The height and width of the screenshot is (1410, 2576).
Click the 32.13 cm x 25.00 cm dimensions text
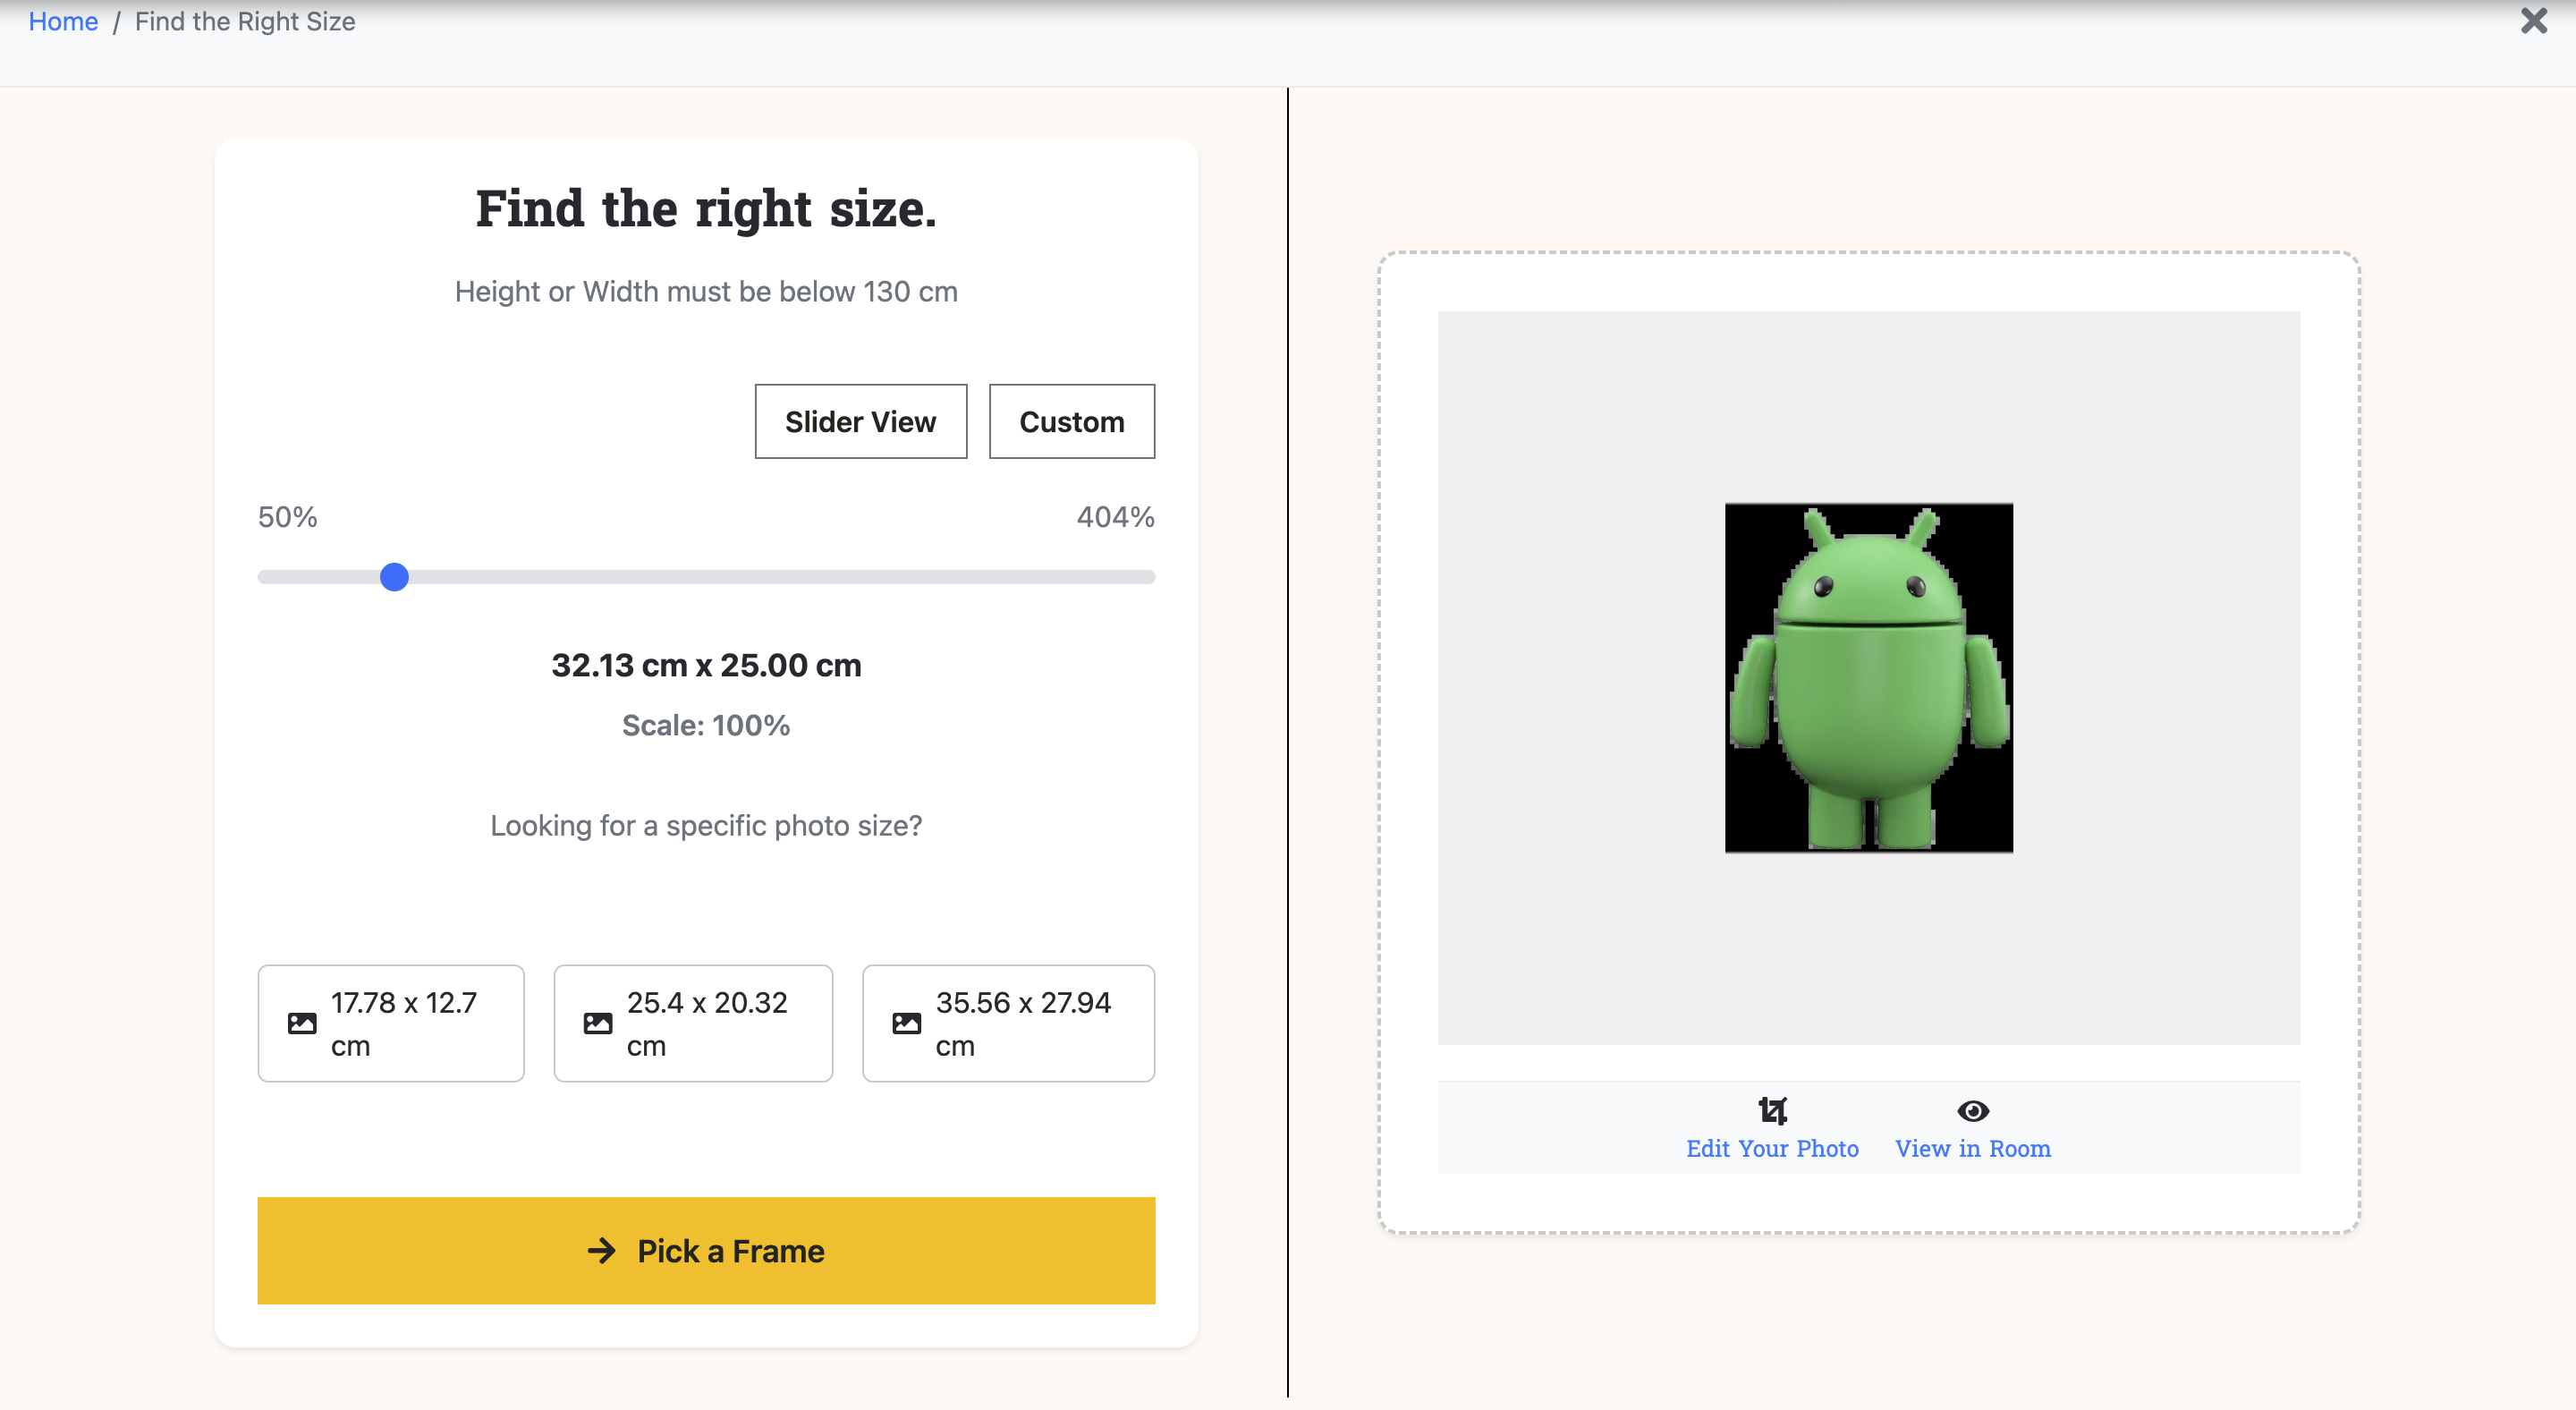pos(706,665)
